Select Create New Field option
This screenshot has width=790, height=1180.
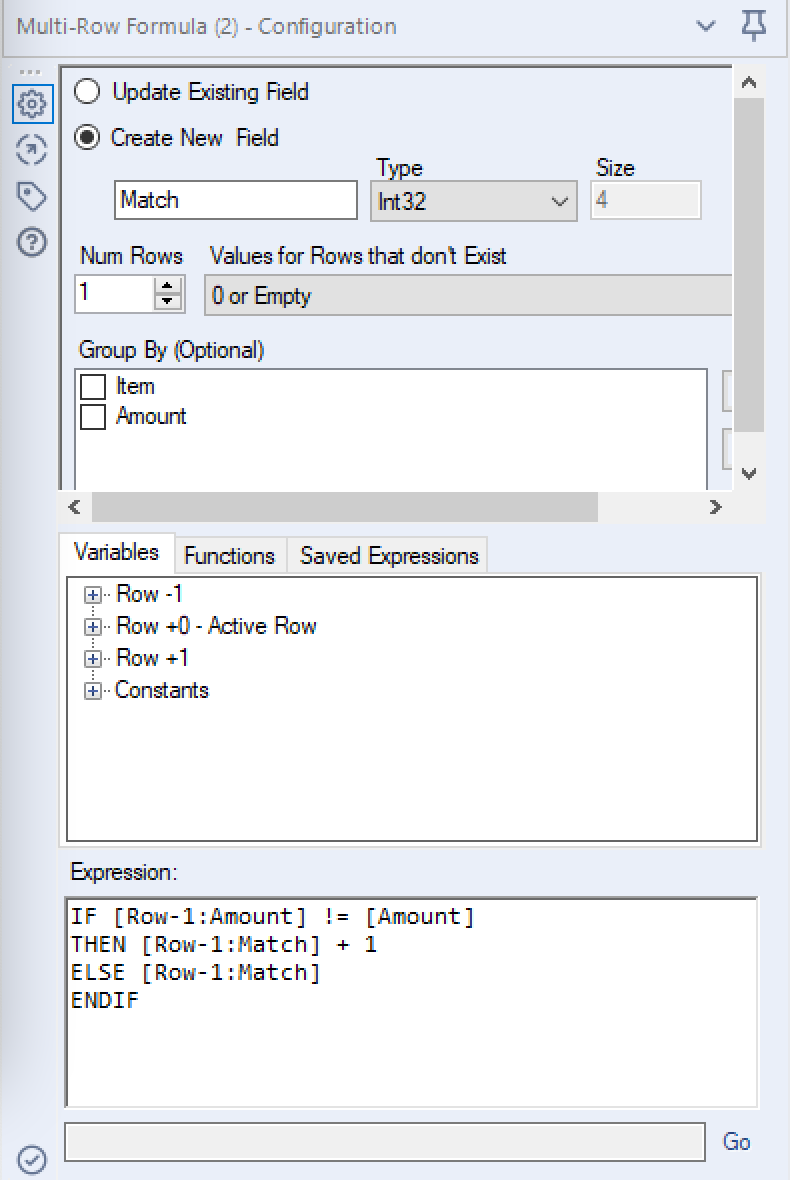(87, 137)
